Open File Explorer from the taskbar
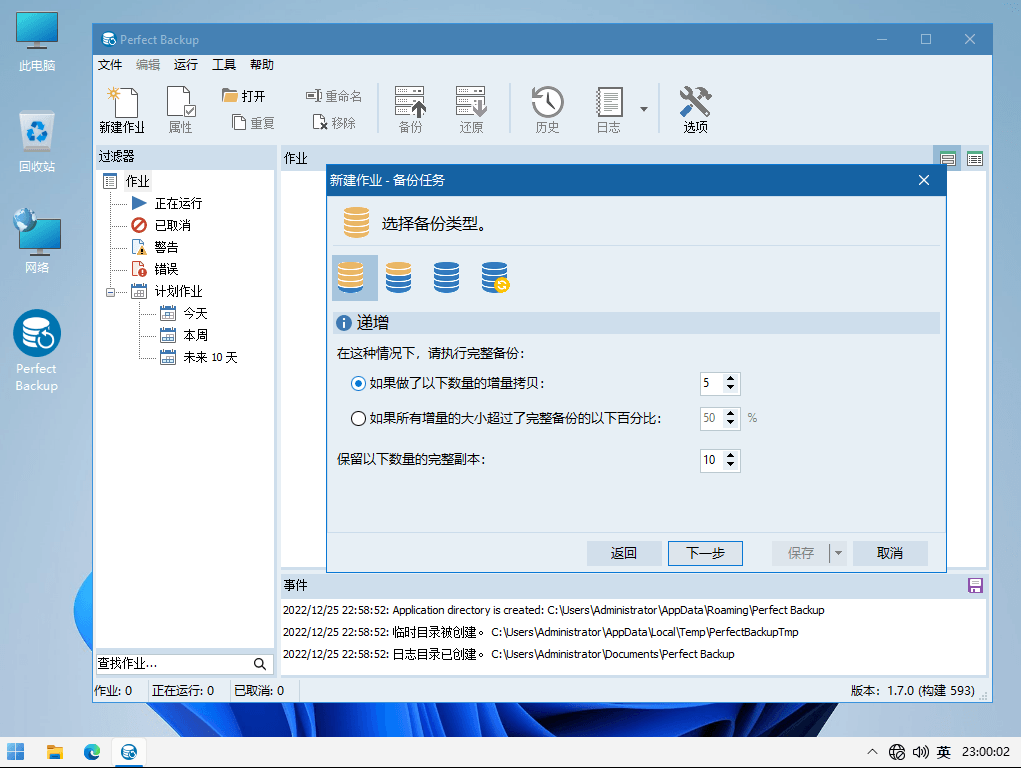This screenshot has height=768, width=1021. tap(55, 752)
